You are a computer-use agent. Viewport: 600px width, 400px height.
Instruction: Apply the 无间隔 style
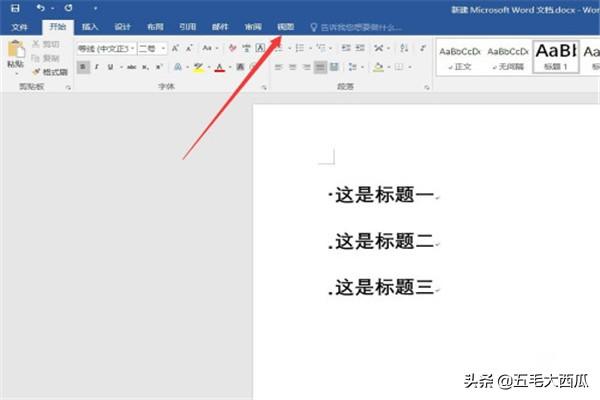(x=507, y=58)
